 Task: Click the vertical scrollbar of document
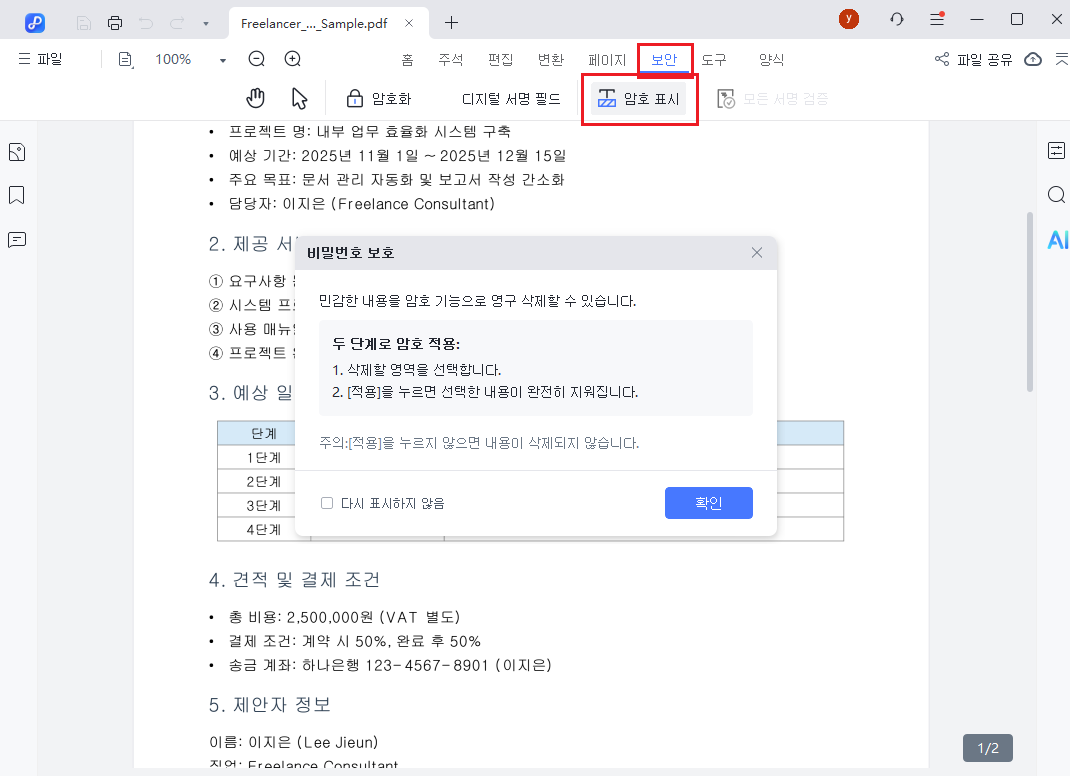click(x=1029, y=300)
